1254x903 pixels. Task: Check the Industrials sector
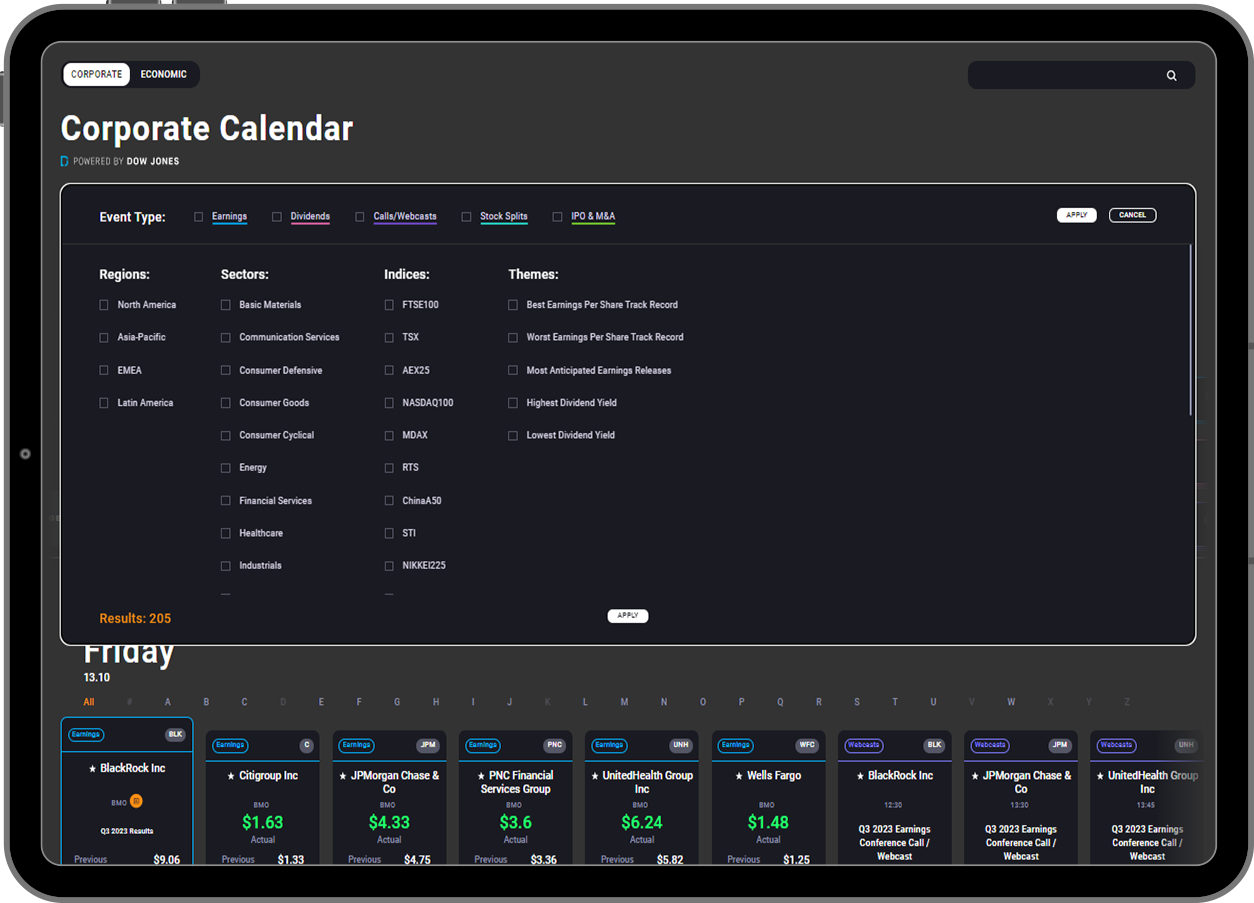tap(226, 566)
